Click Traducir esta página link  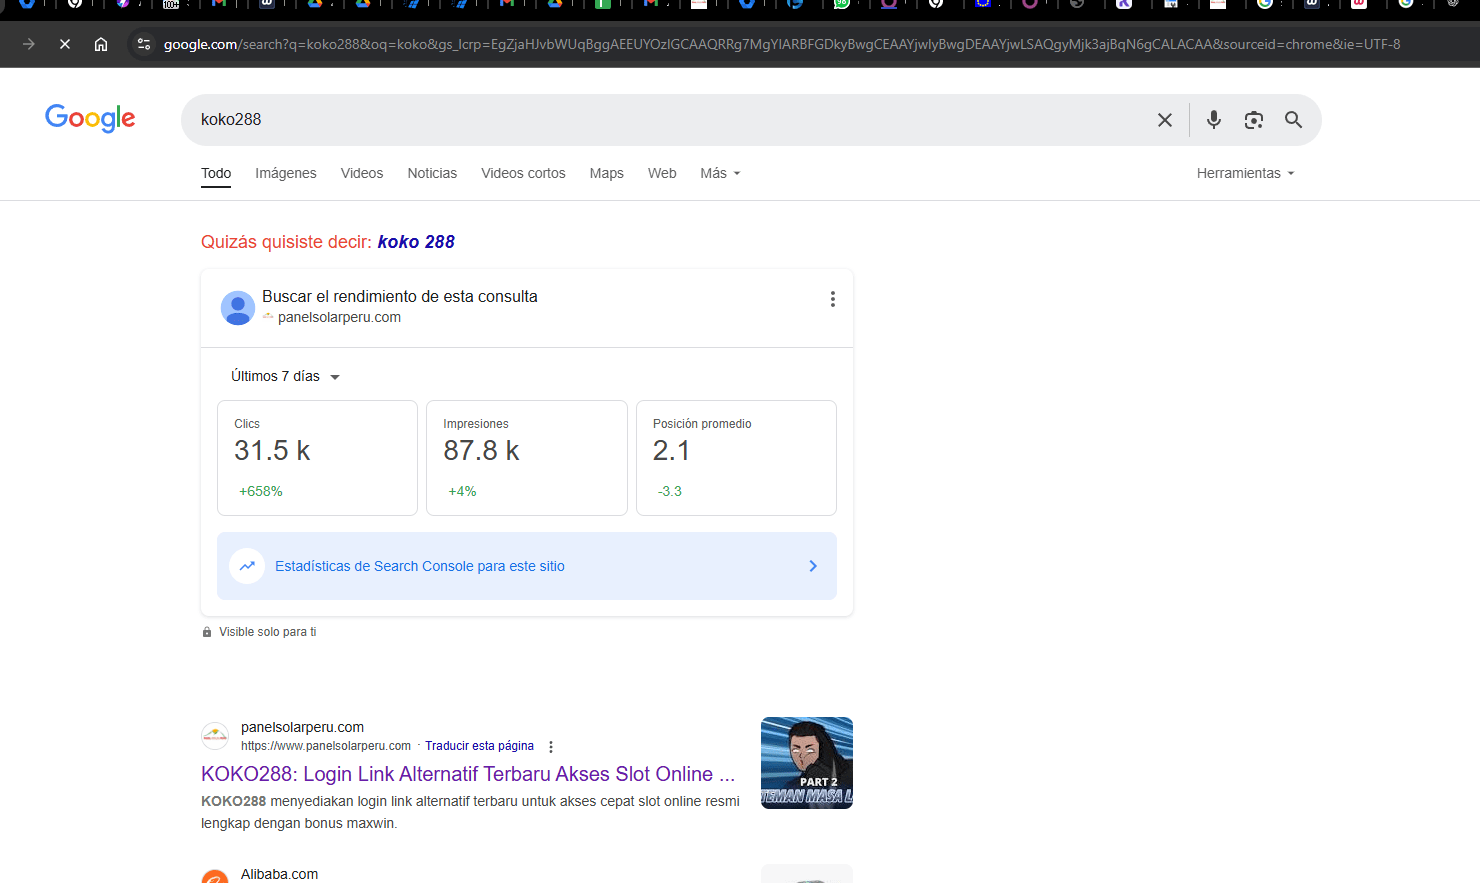pos(479,746)
